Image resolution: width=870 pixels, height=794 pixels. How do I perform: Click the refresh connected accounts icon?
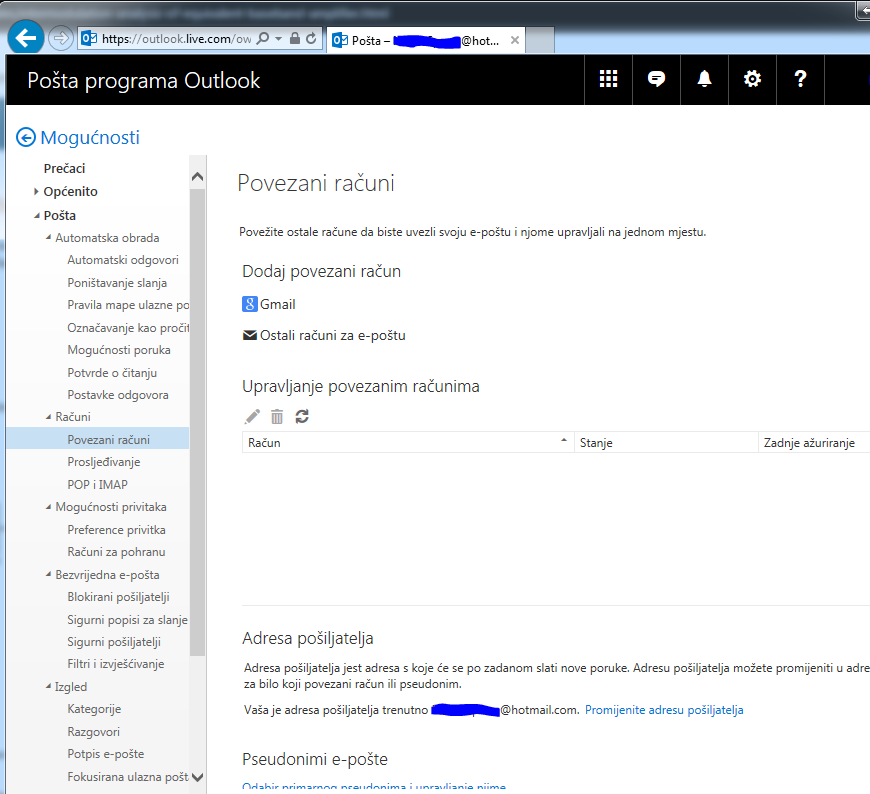[302, 416]
